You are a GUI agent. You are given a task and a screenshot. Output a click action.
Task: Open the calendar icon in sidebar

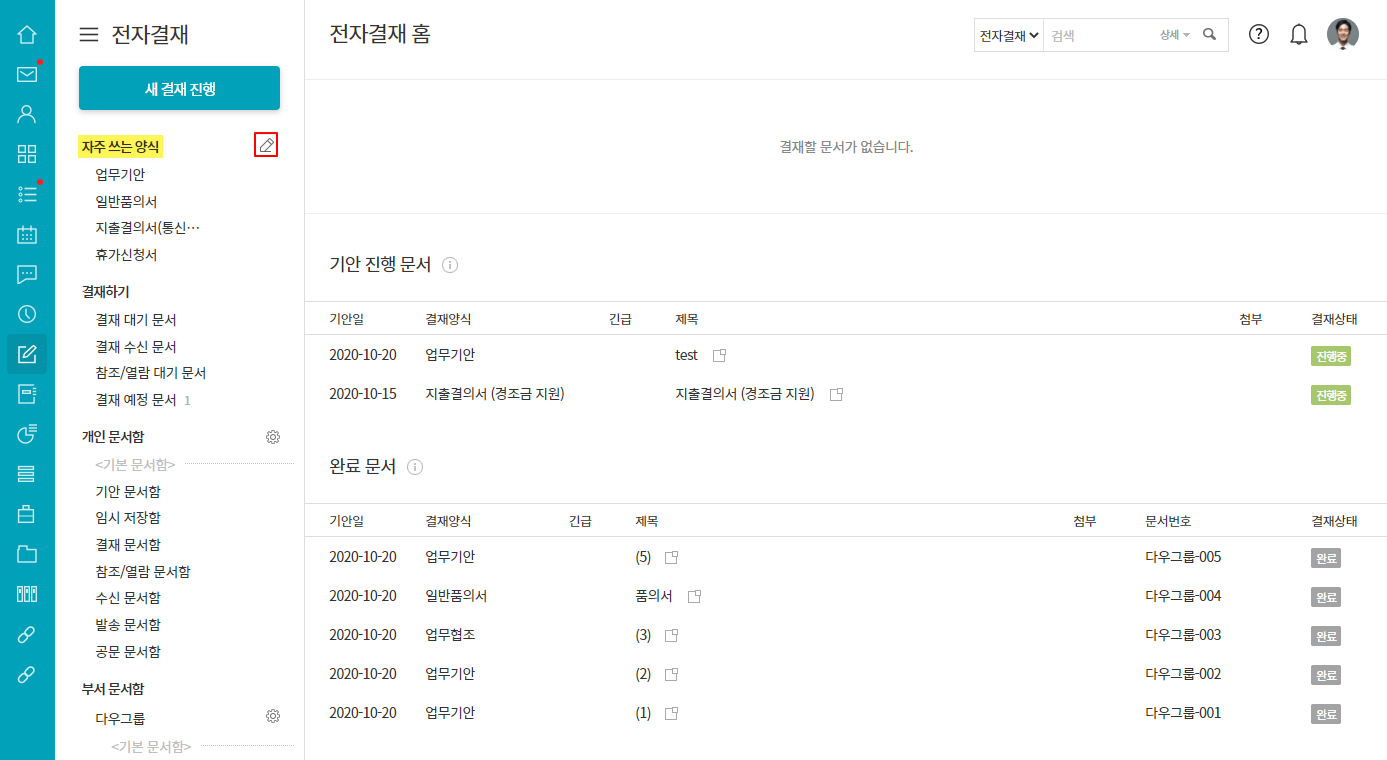[x=27, y=235]
